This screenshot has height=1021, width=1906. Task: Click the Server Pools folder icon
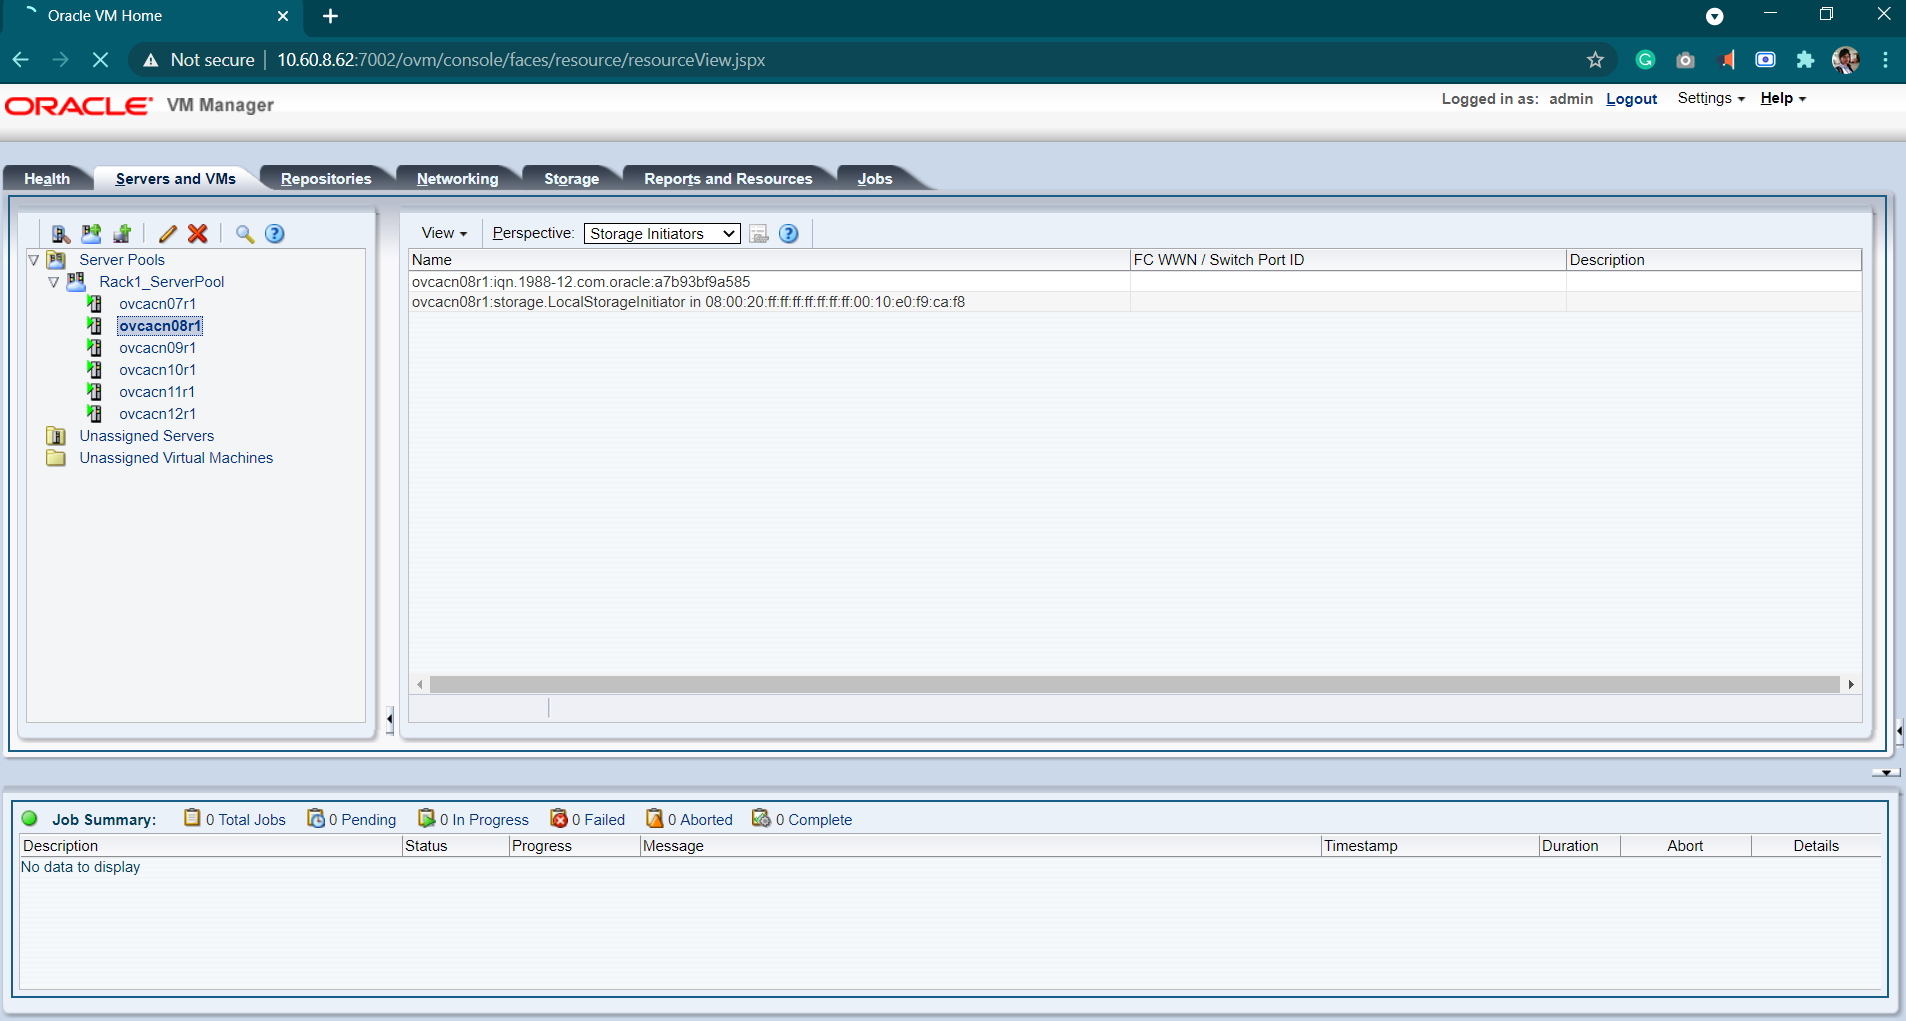[x=57, y=260]
